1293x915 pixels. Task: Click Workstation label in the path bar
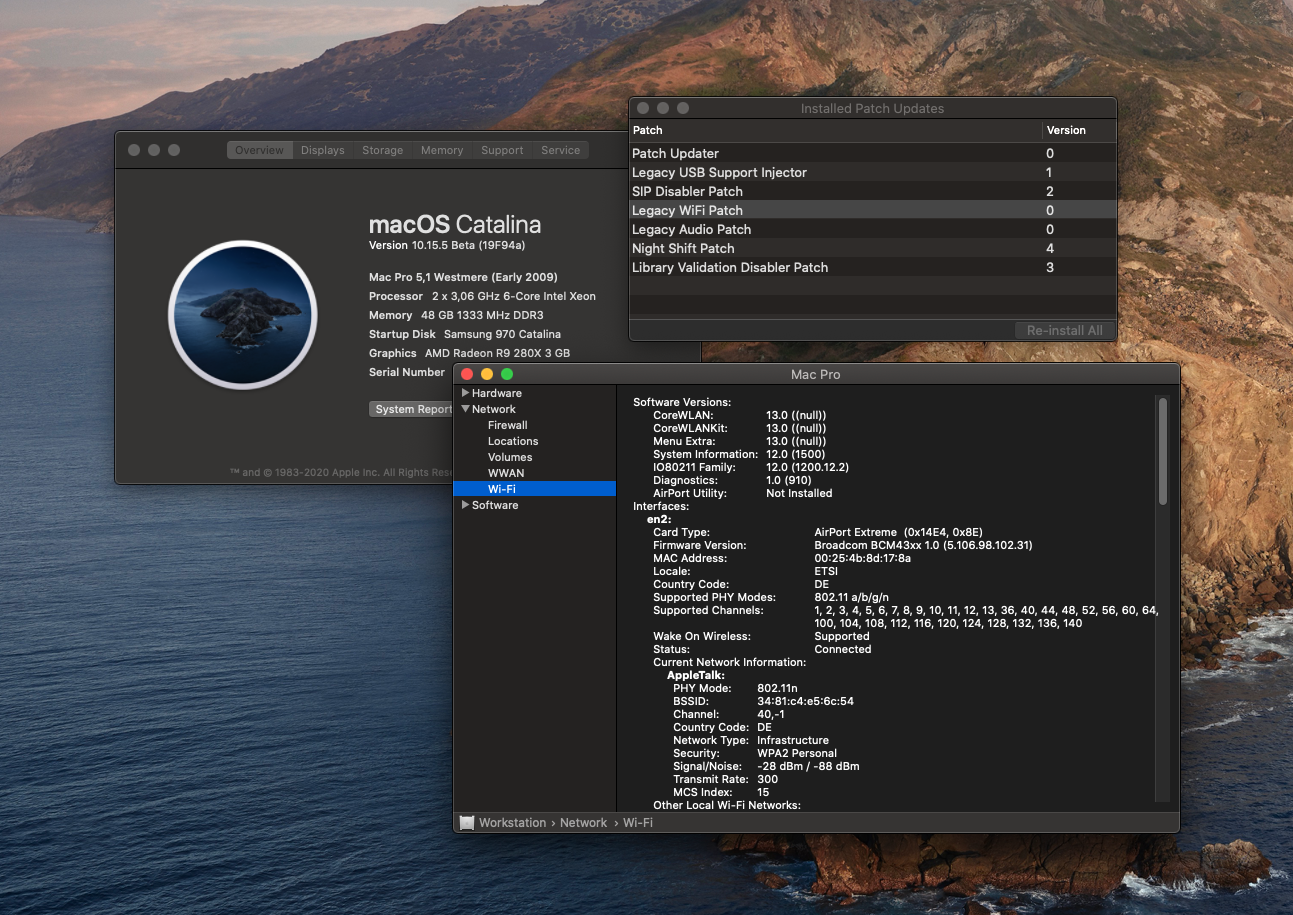(x=512, y=822)
